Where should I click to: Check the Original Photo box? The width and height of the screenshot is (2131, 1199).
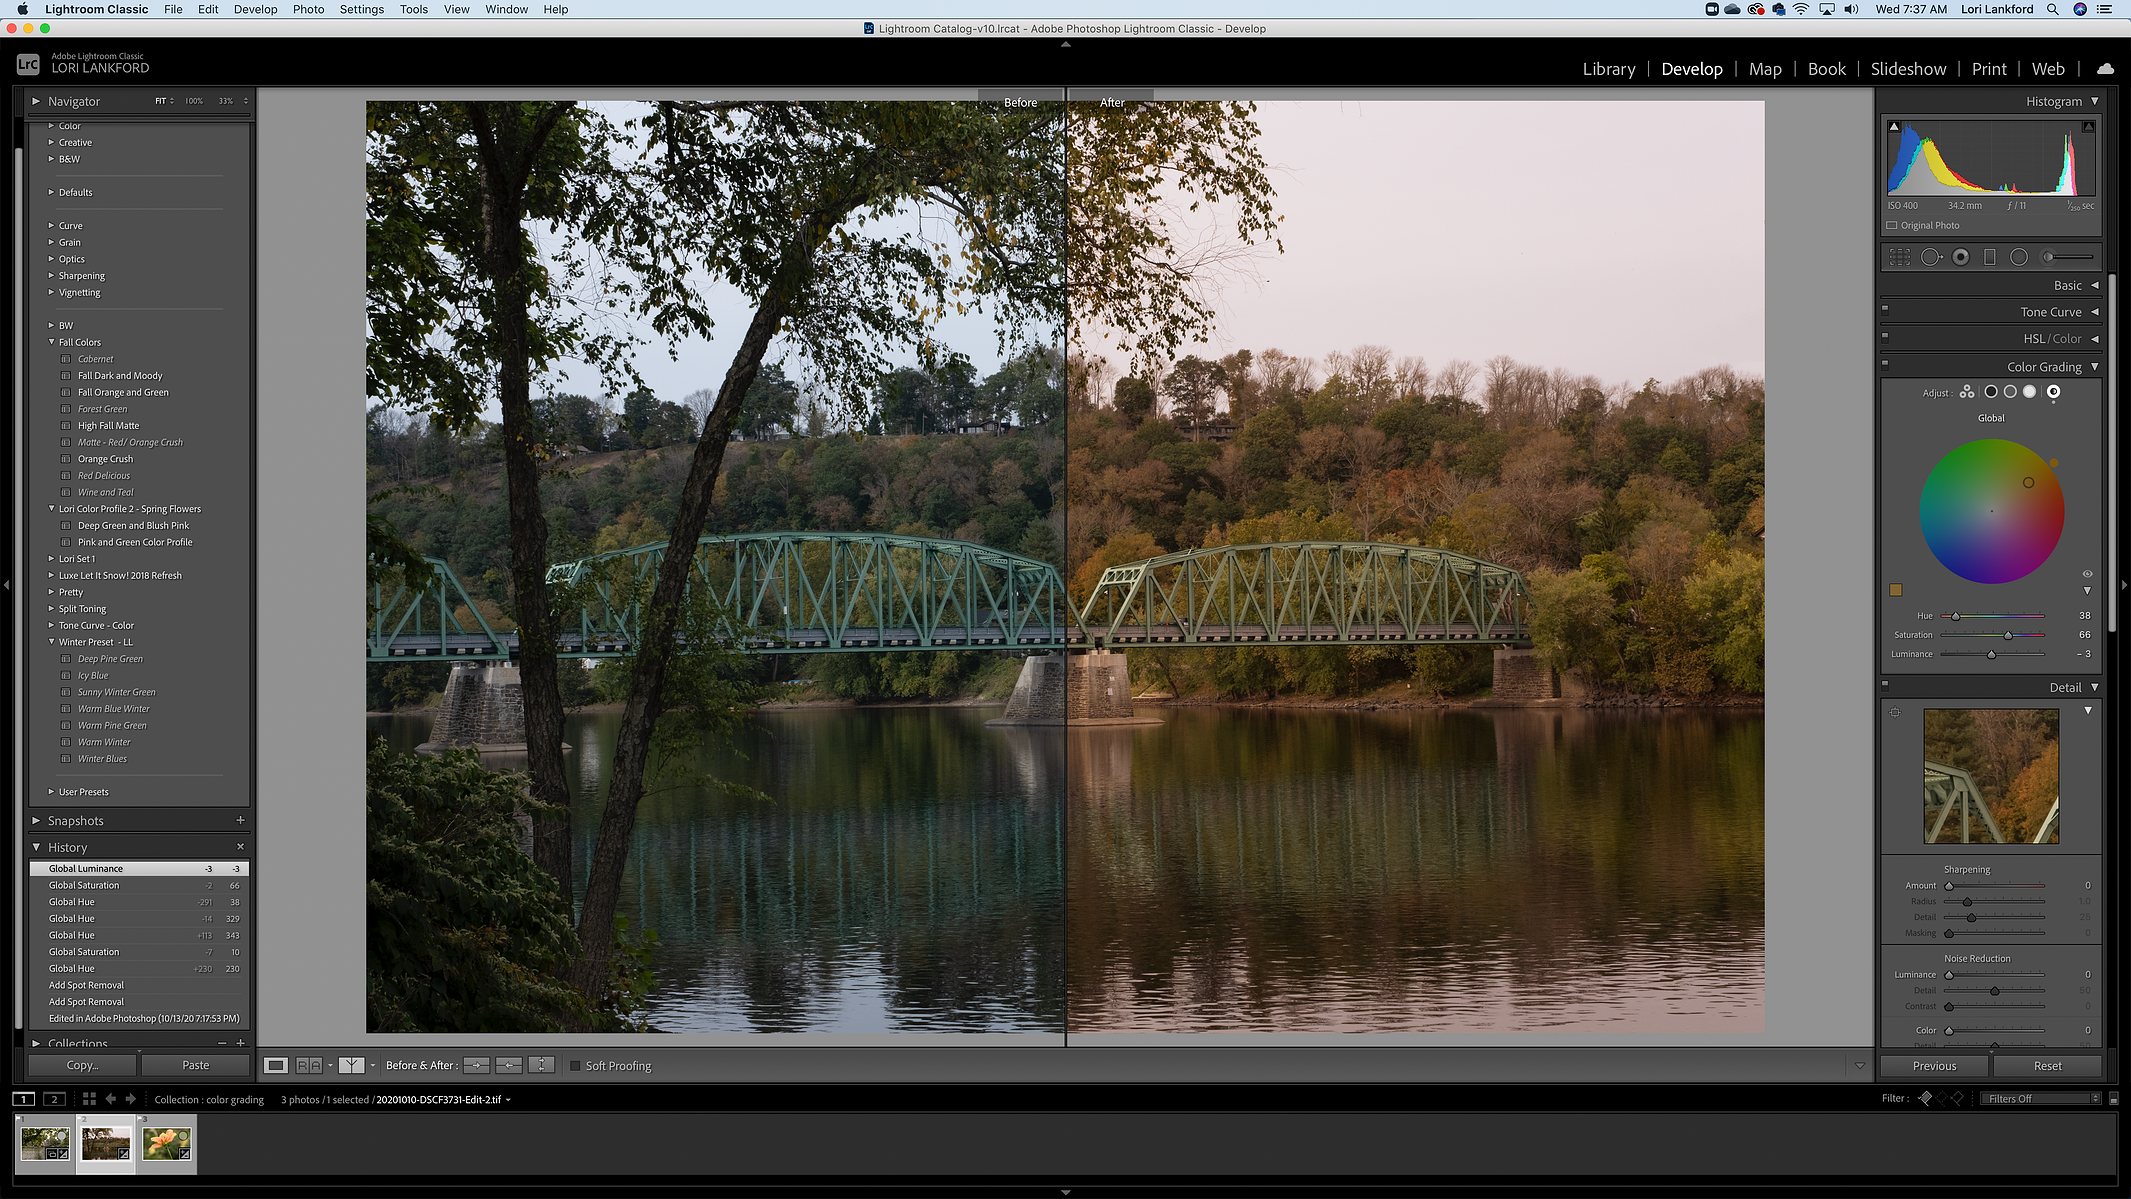(1892, 226)
